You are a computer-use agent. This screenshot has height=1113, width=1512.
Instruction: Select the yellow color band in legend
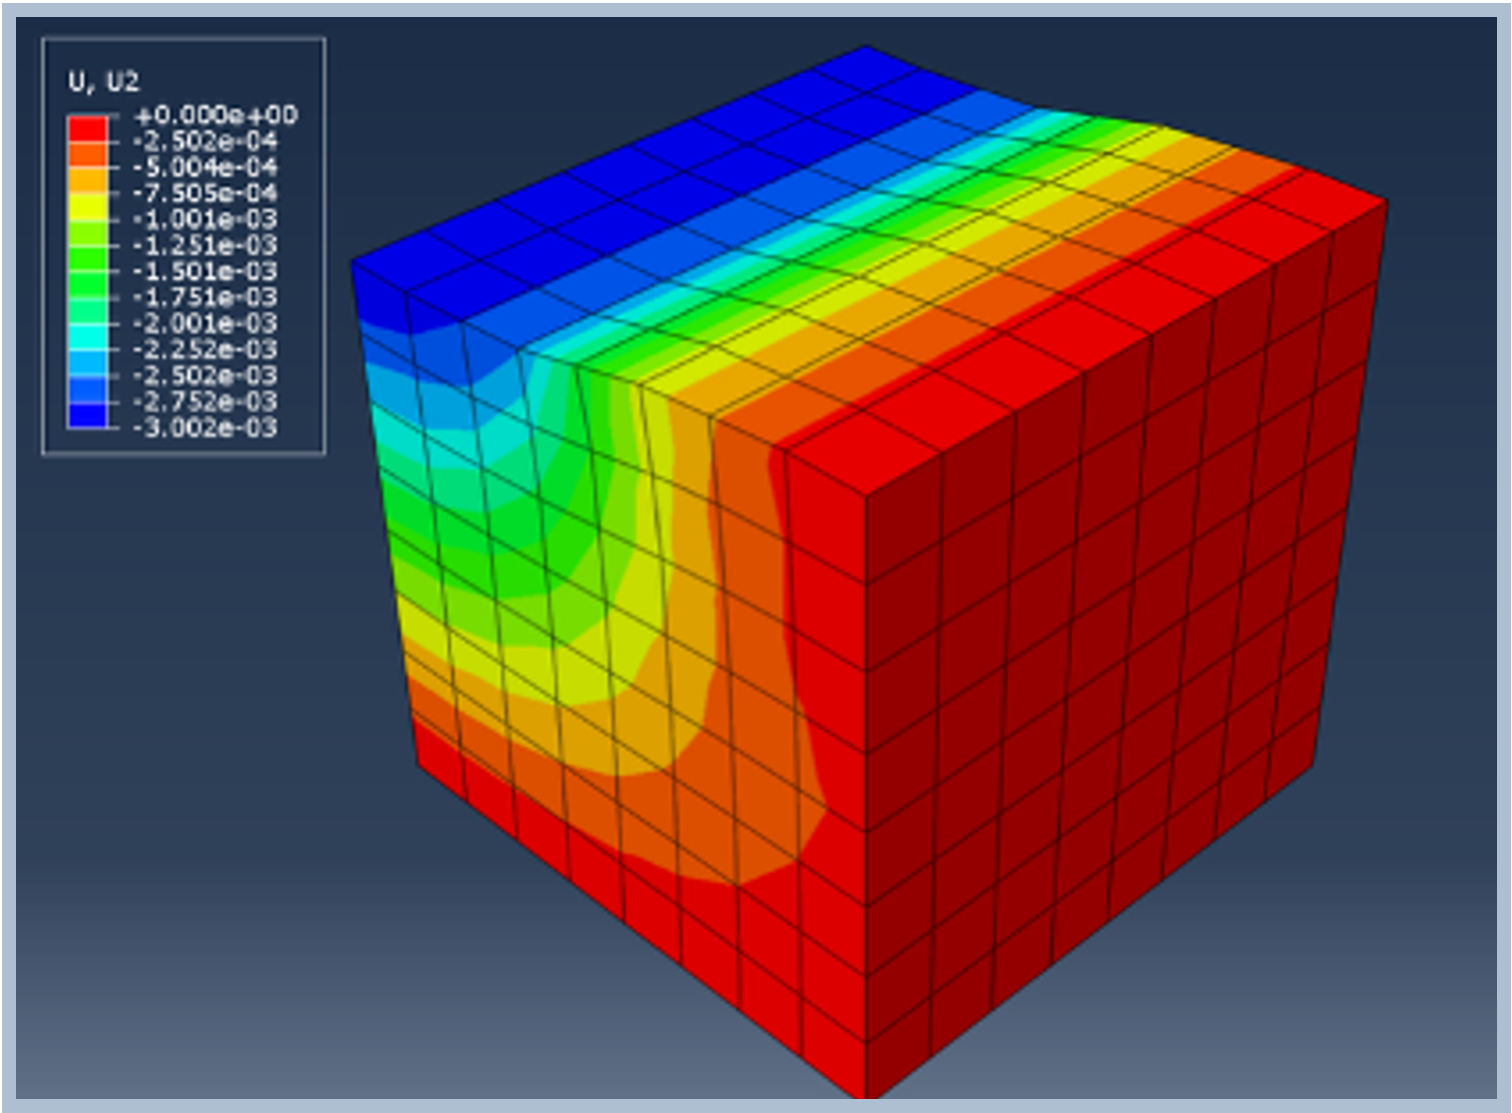(87, 206)
